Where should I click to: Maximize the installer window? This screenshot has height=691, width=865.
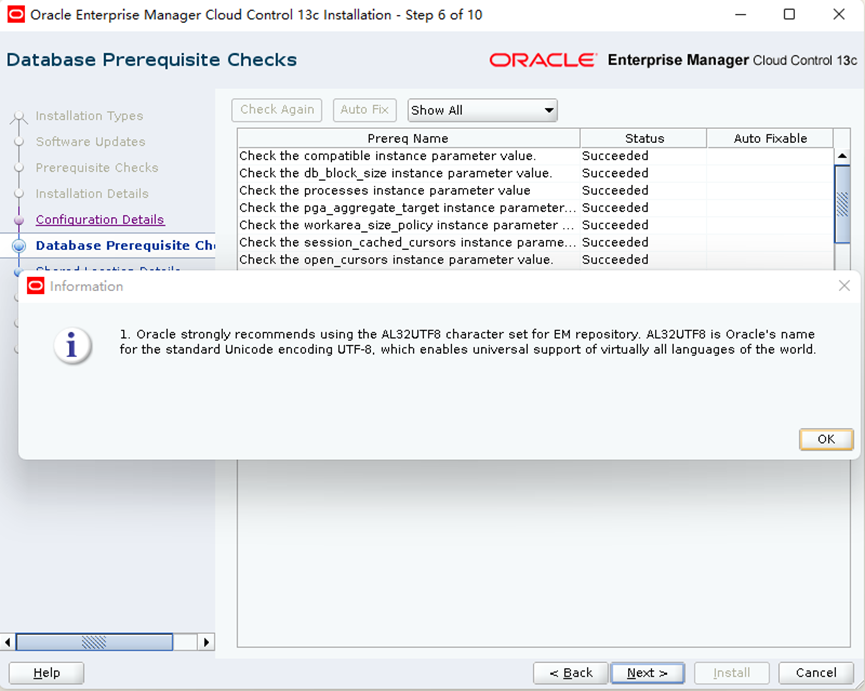pos(789,14)
